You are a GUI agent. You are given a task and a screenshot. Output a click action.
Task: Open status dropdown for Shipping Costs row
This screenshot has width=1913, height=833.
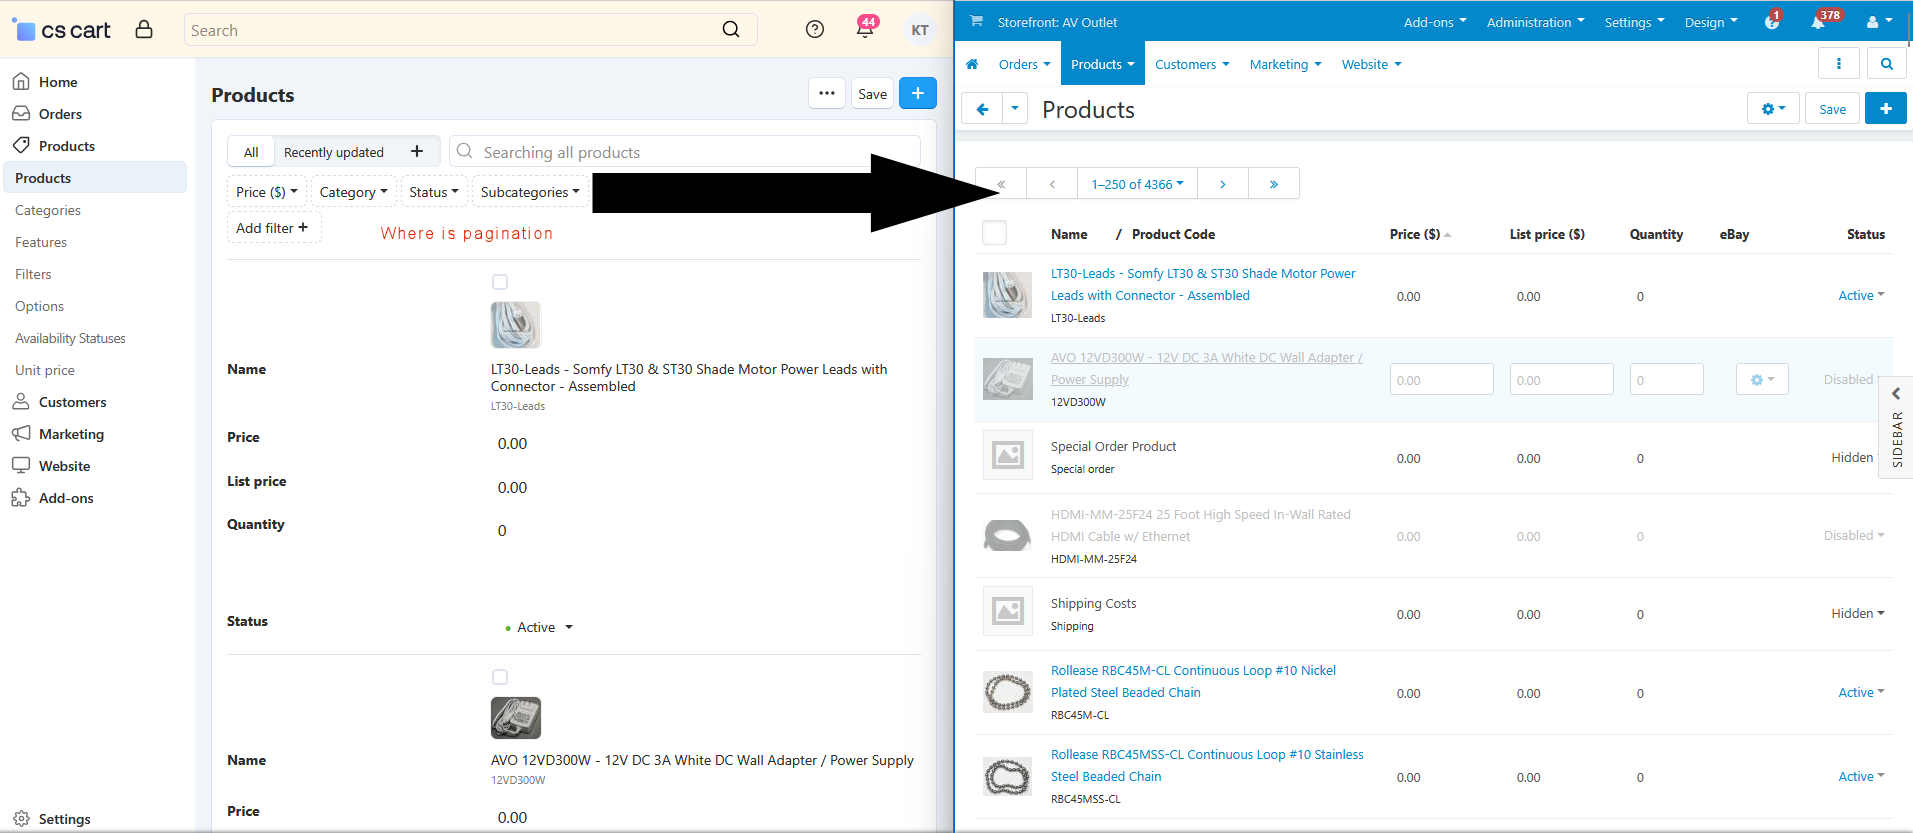[1857, 613]
